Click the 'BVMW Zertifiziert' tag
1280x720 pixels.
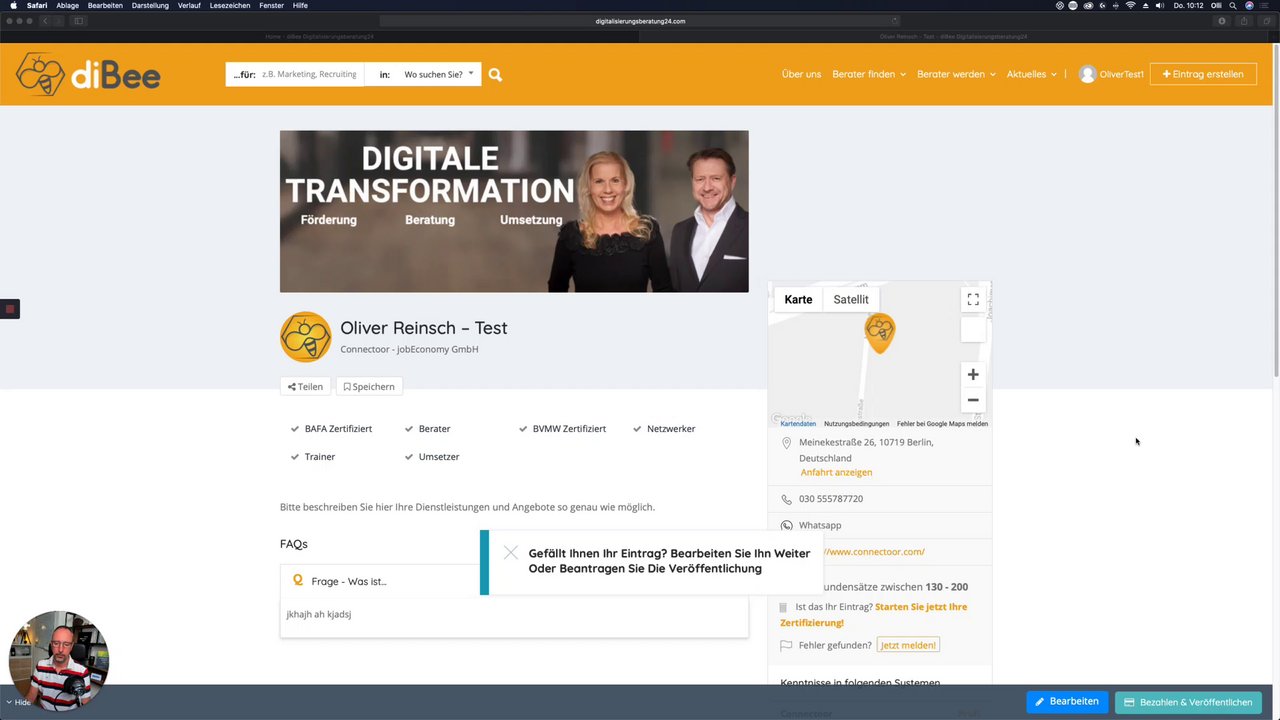[569, 429]
